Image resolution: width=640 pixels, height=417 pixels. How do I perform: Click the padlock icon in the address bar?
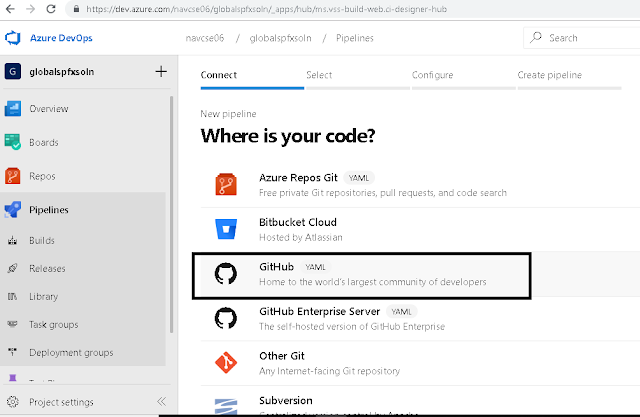click(x=76, y=9)
